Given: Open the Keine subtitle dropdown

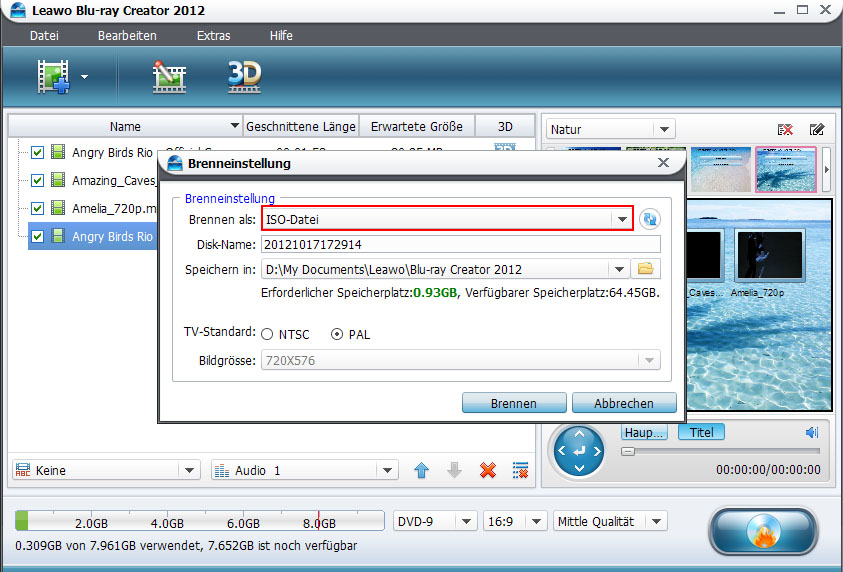Looking at the screenshot, I should 106,470.
